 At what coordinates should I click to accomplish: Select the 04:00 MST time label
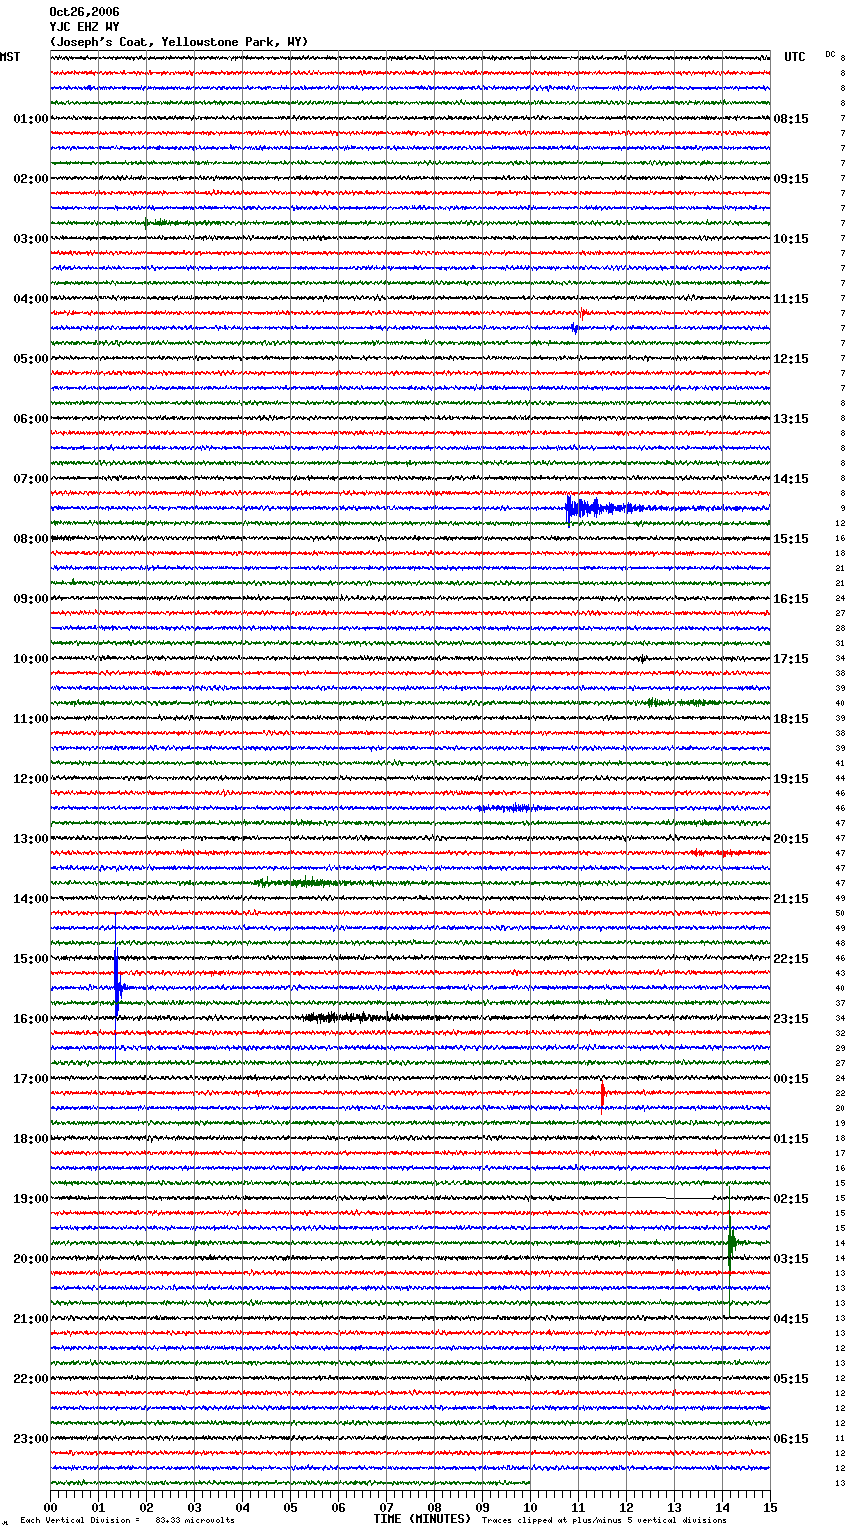(x=30, y=299)
